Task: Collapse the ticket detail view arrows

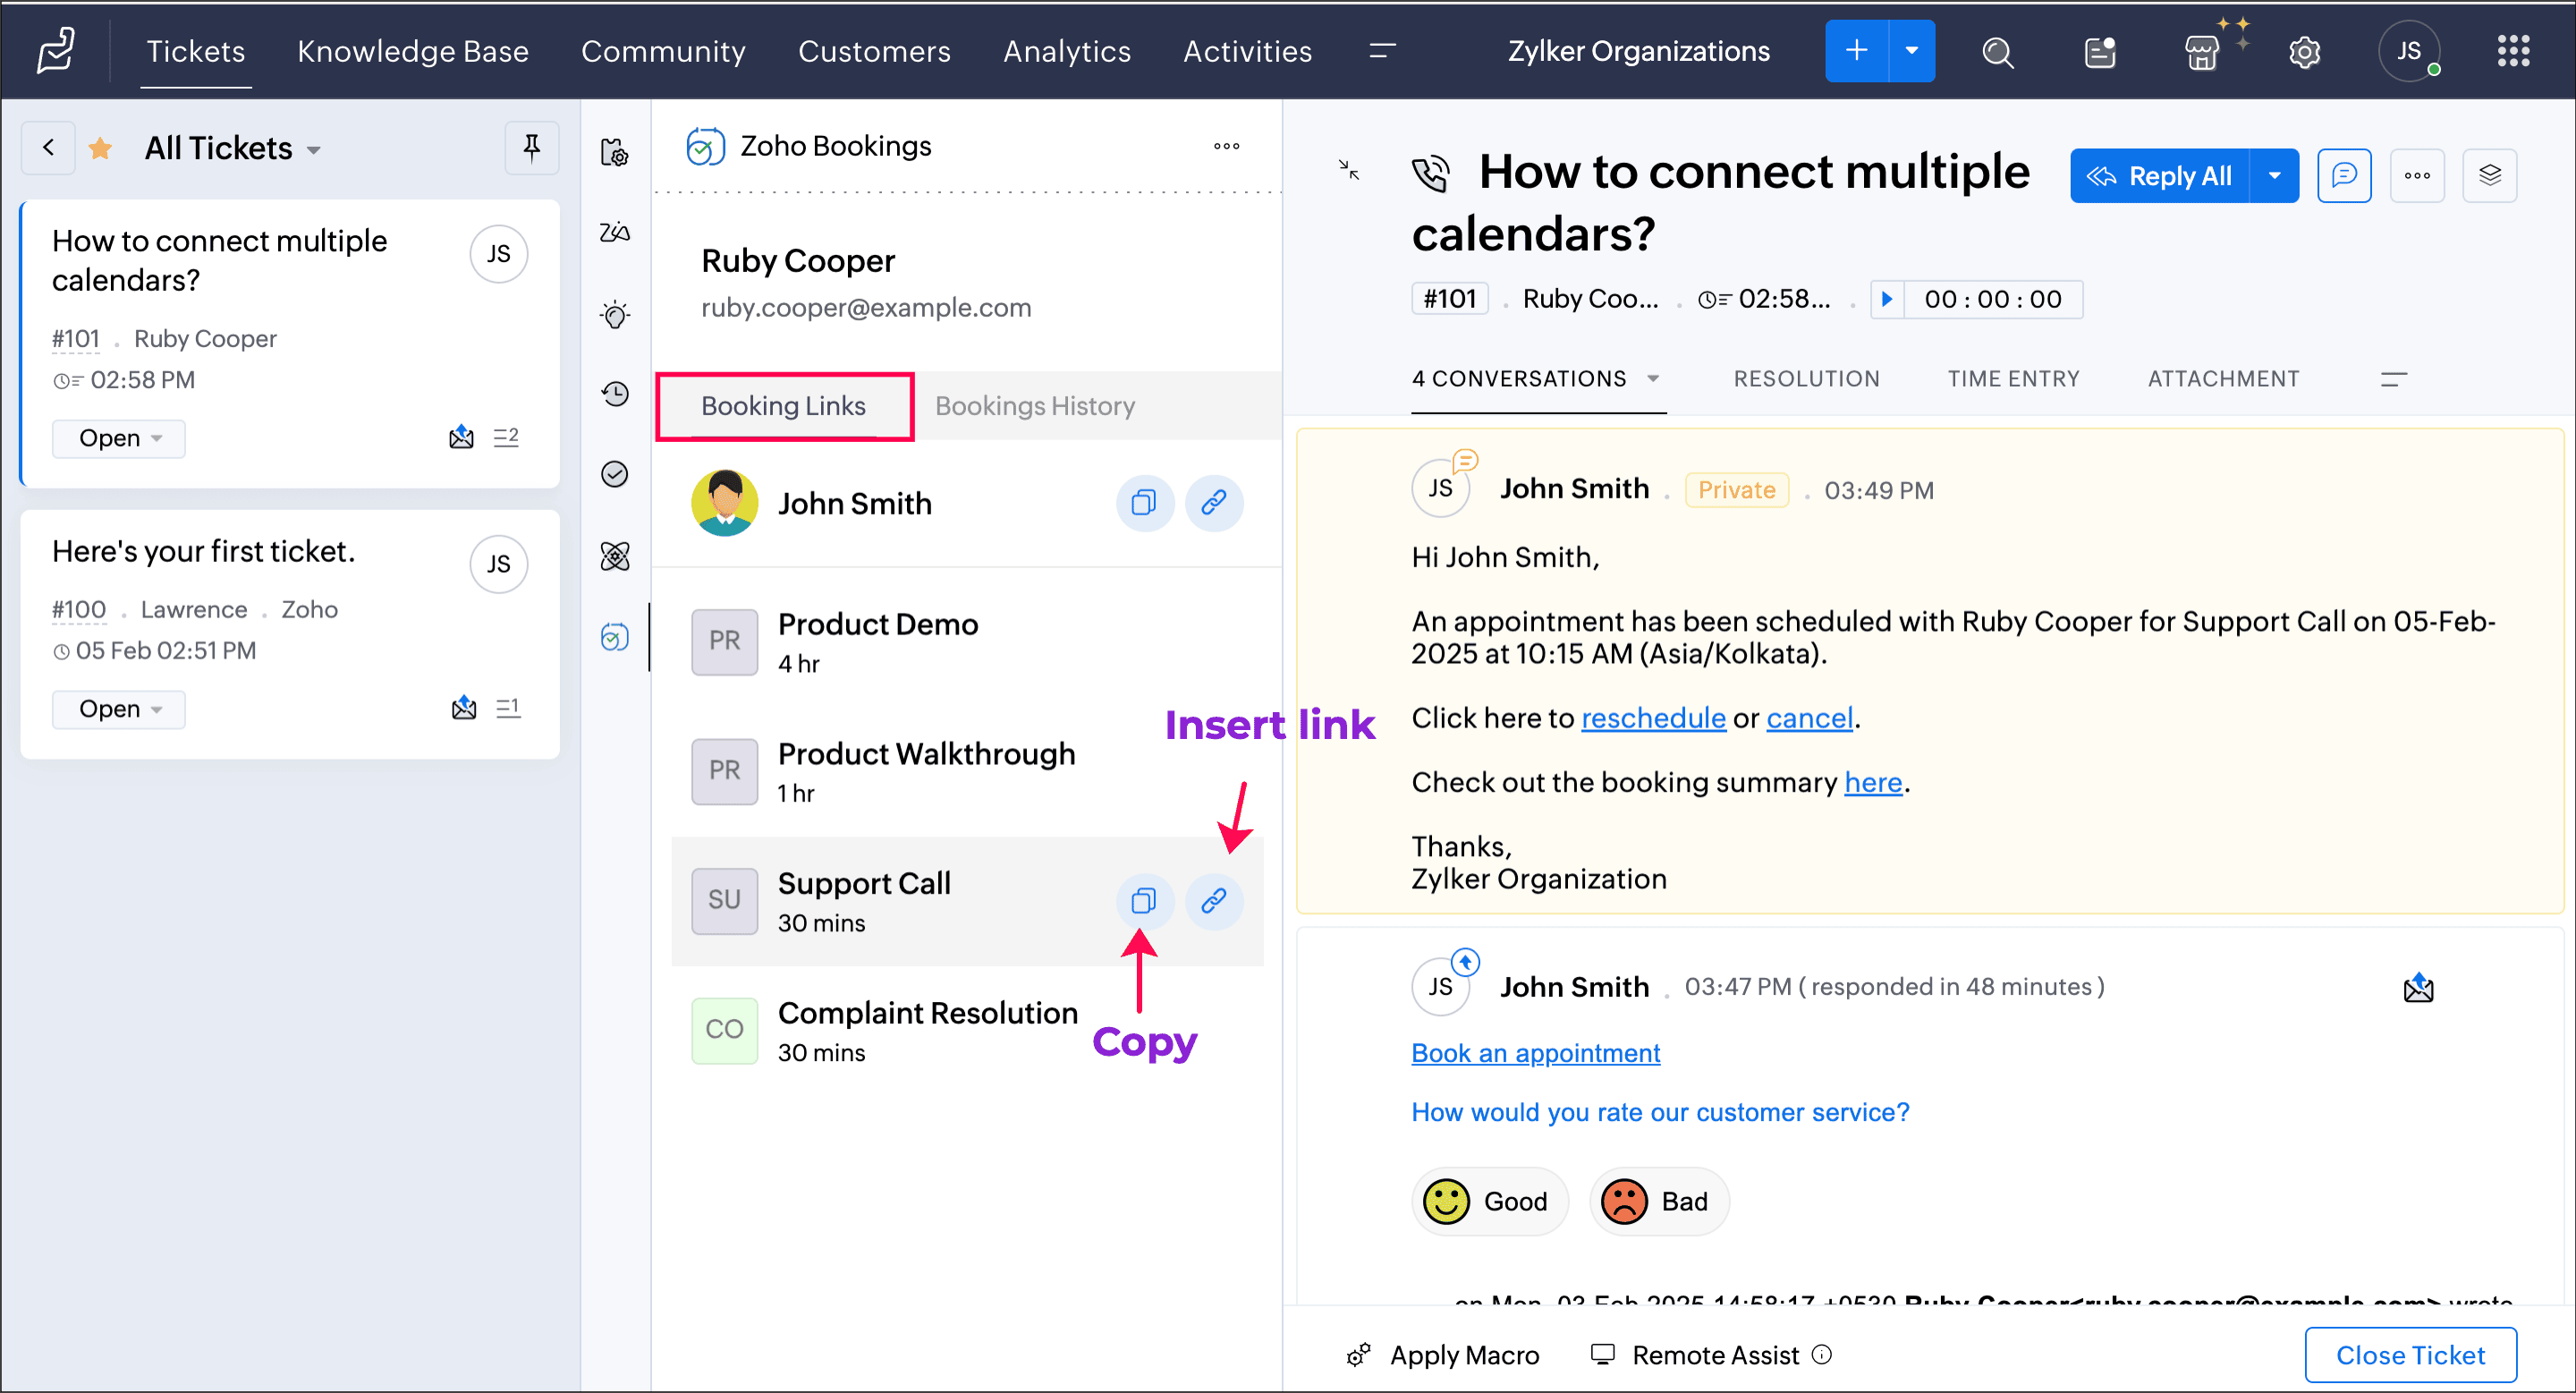Action: click(x=1349, y=170)
